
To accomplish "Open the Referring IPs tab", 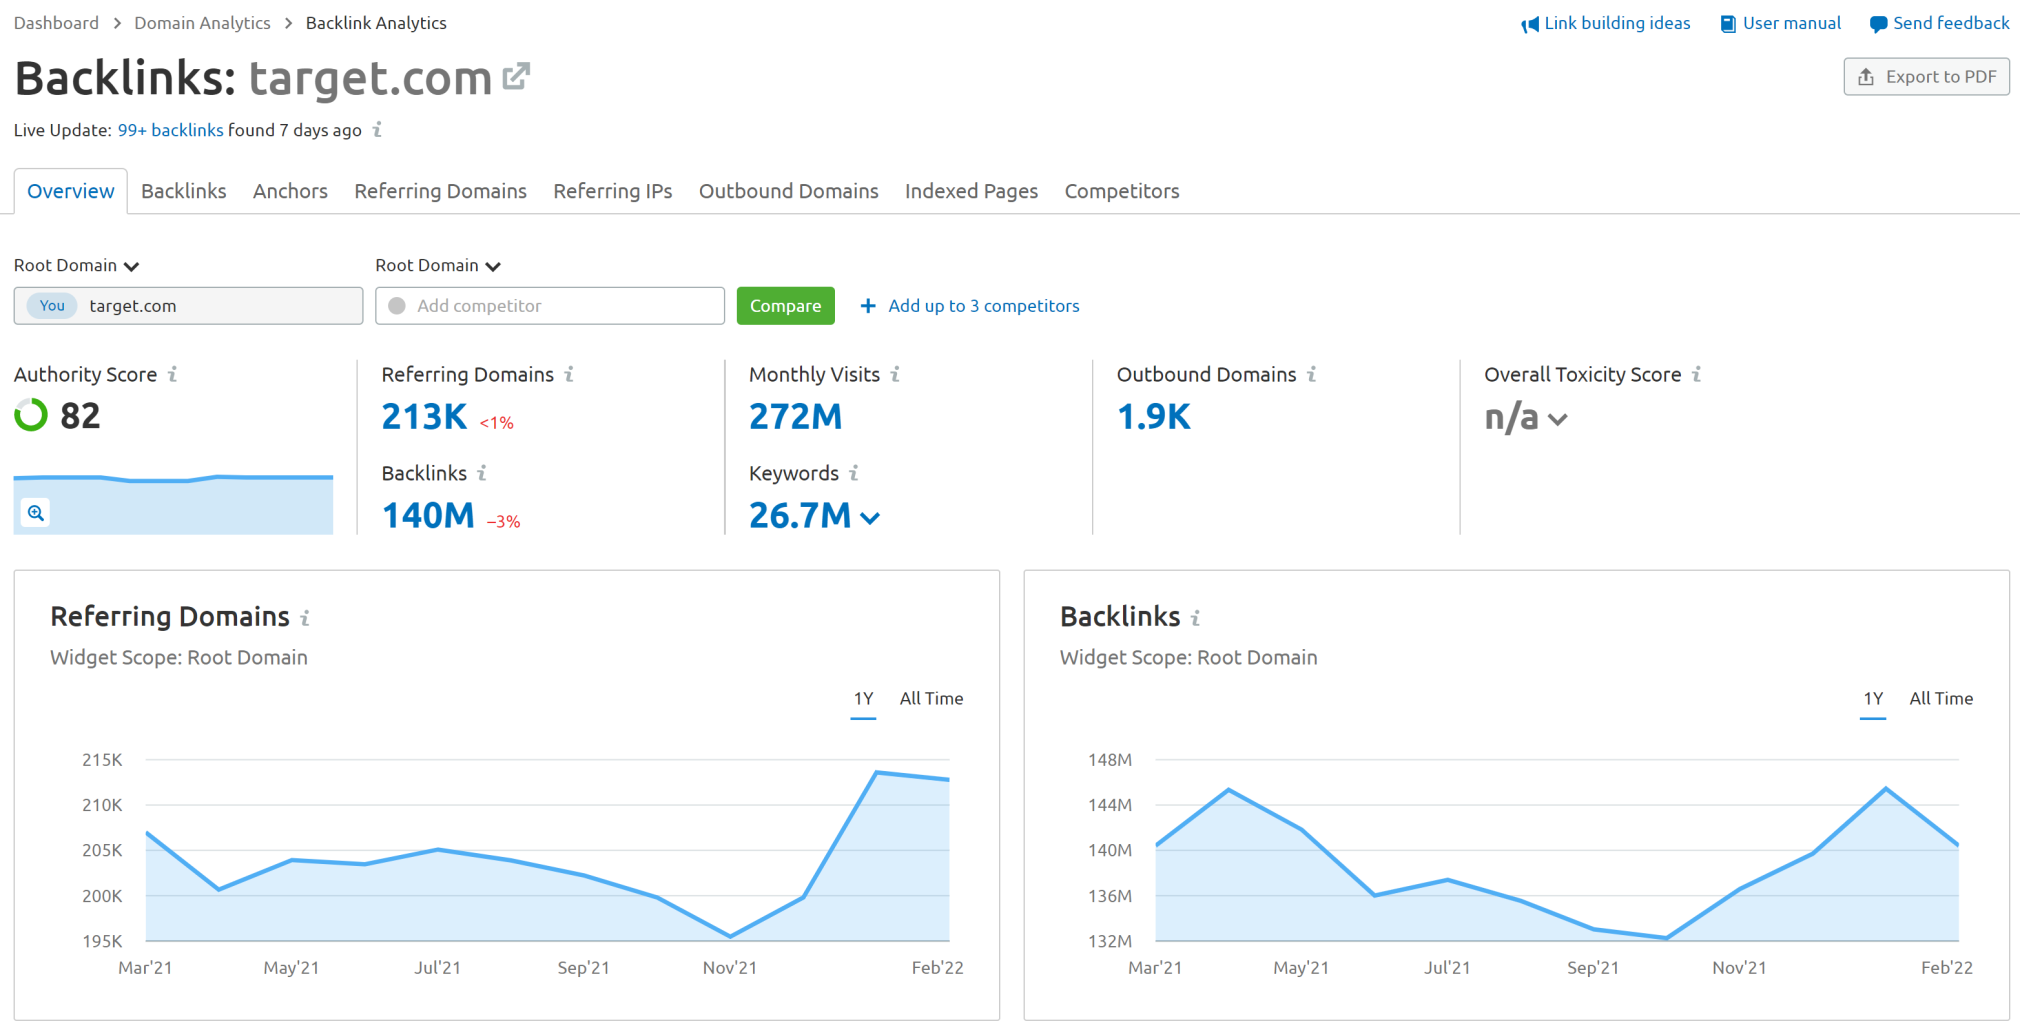I will 613,191.
